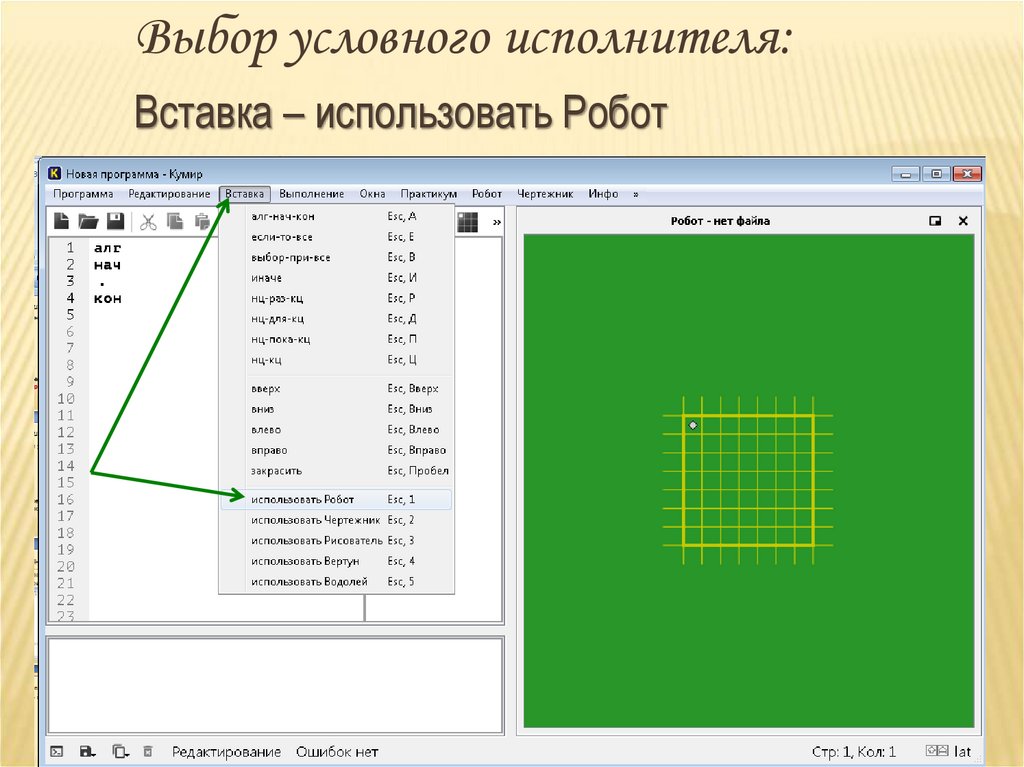Click the Paste clipboard icon

[202, 221]
